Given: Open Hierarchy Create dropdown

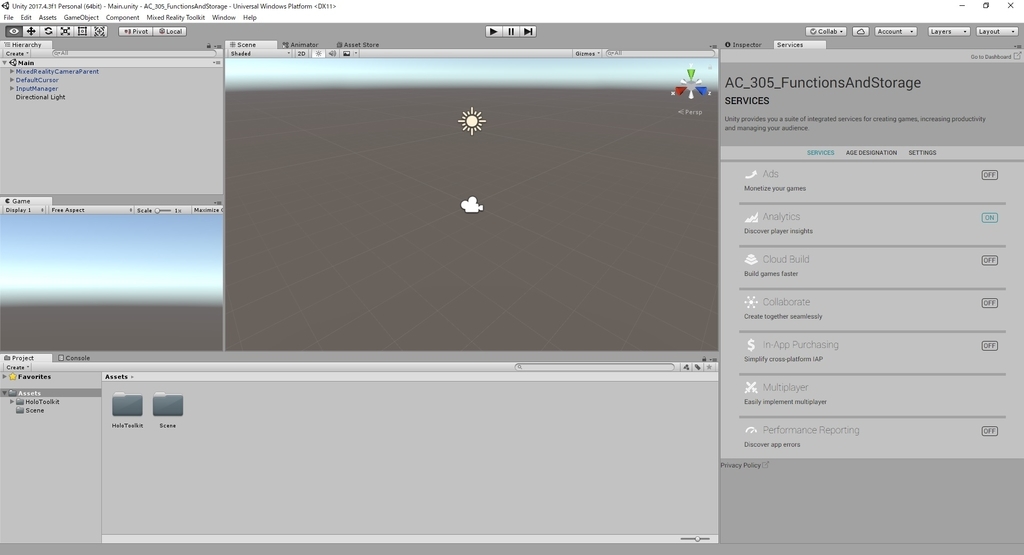Looking at the screenshot, I should 16,54.
